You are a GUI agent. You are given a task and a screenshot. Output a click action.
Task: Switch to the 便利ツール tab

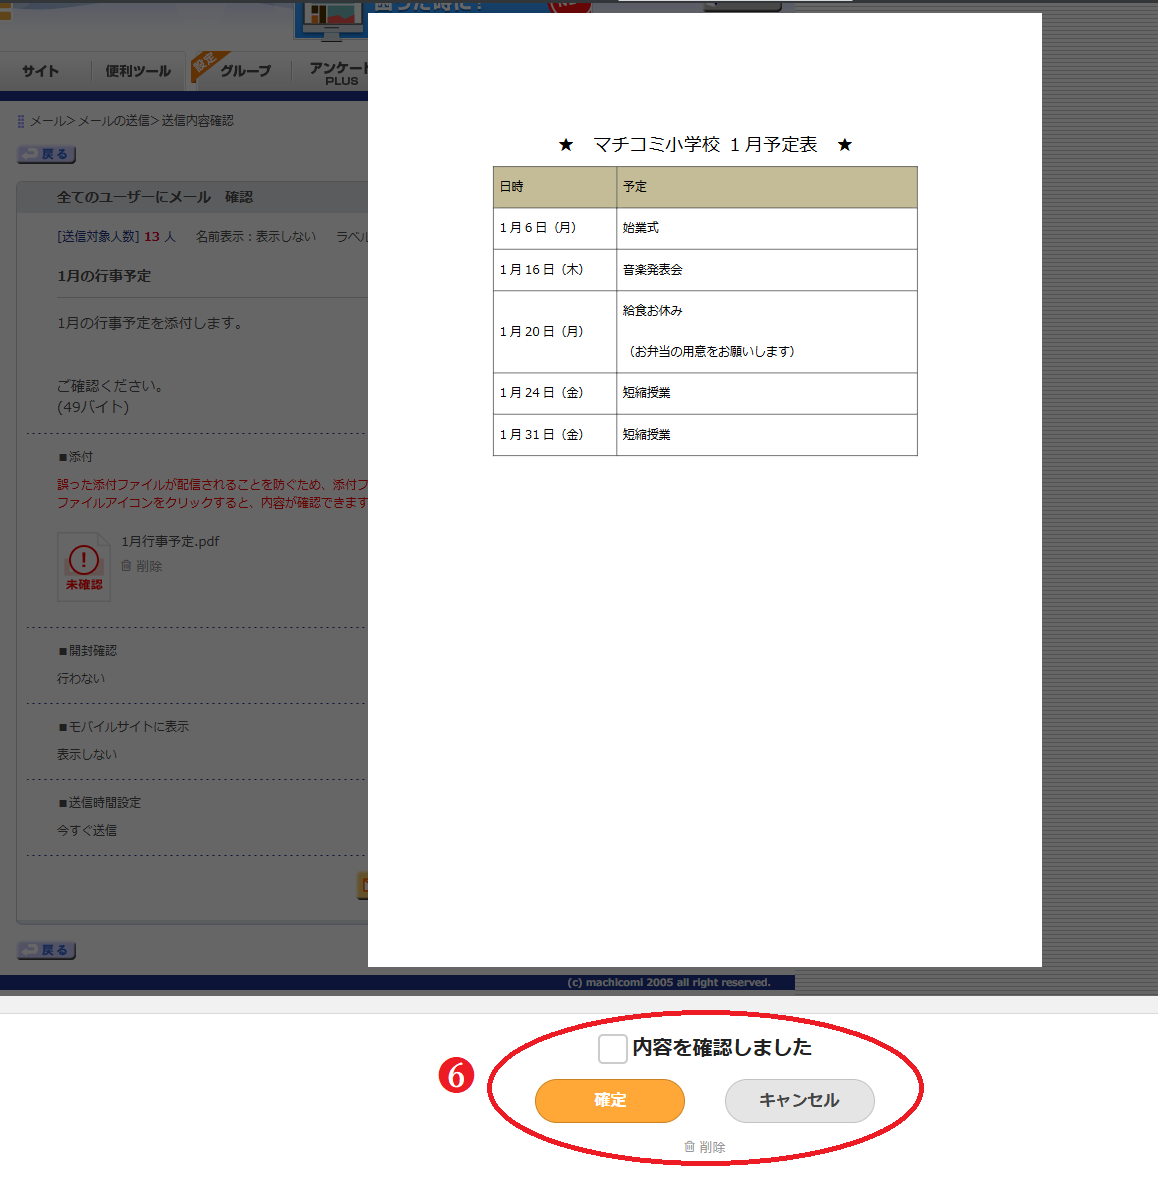138,71
